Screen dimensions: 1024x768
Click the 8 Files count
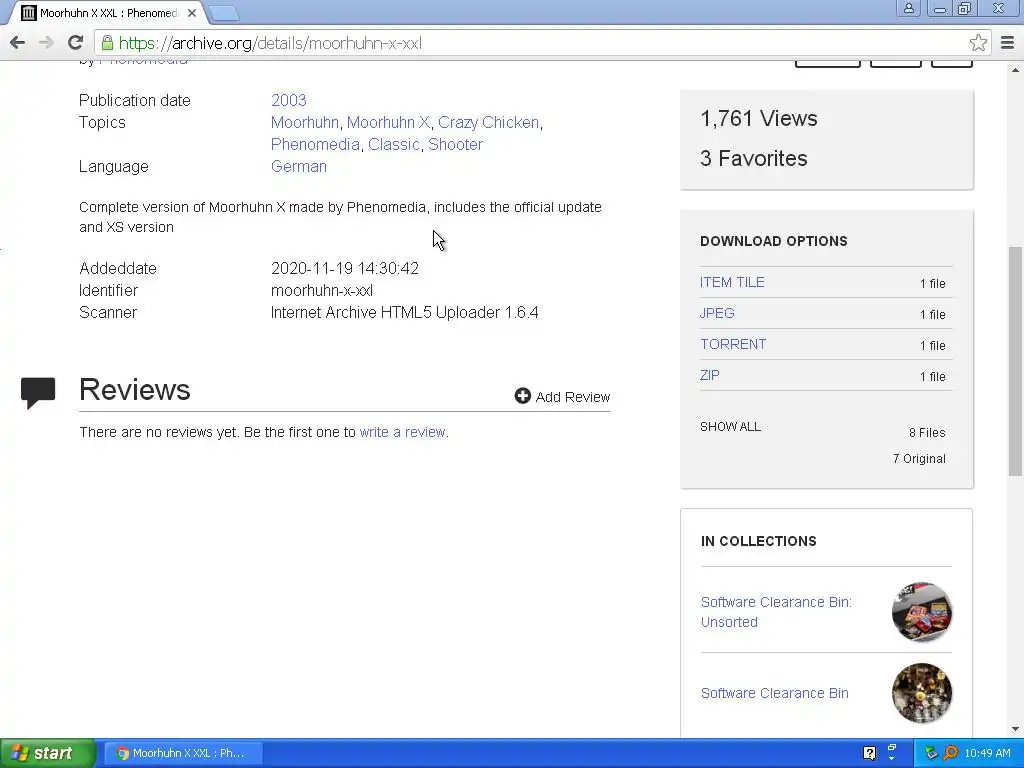coord(927,432)
